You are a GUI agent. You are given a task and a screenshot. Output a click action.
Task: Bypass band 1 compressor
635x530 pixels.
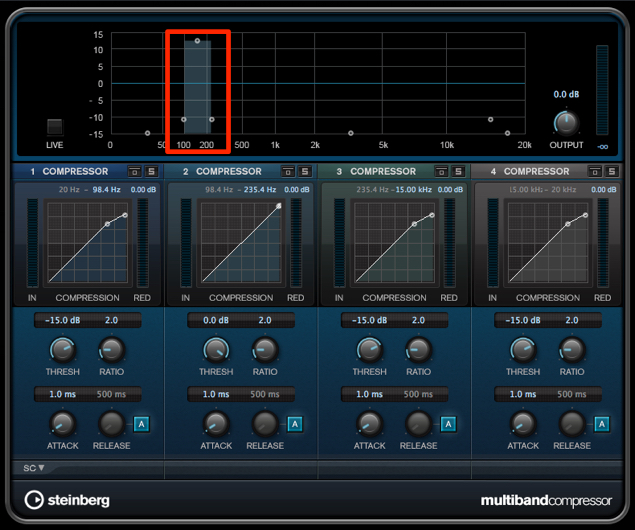[x=134, y=172]
